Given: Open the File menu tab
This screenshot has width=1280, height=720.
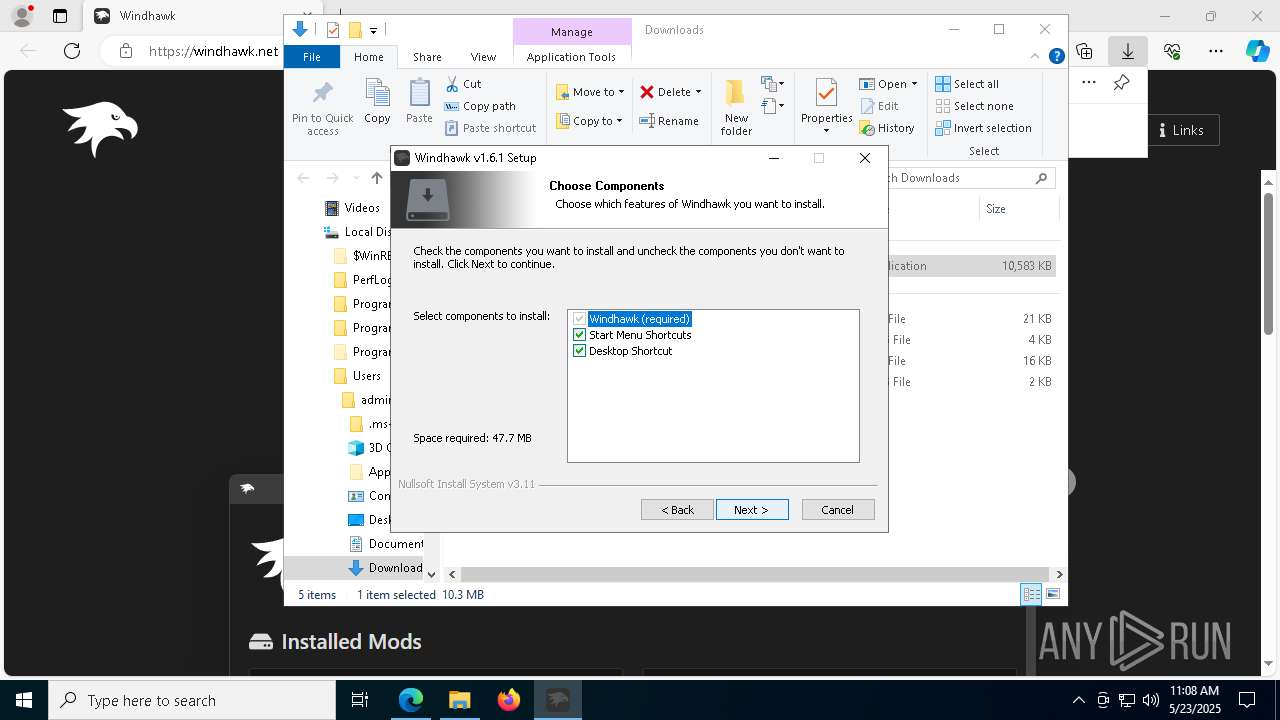Looking at the screenshot, I should coord(312,57).
